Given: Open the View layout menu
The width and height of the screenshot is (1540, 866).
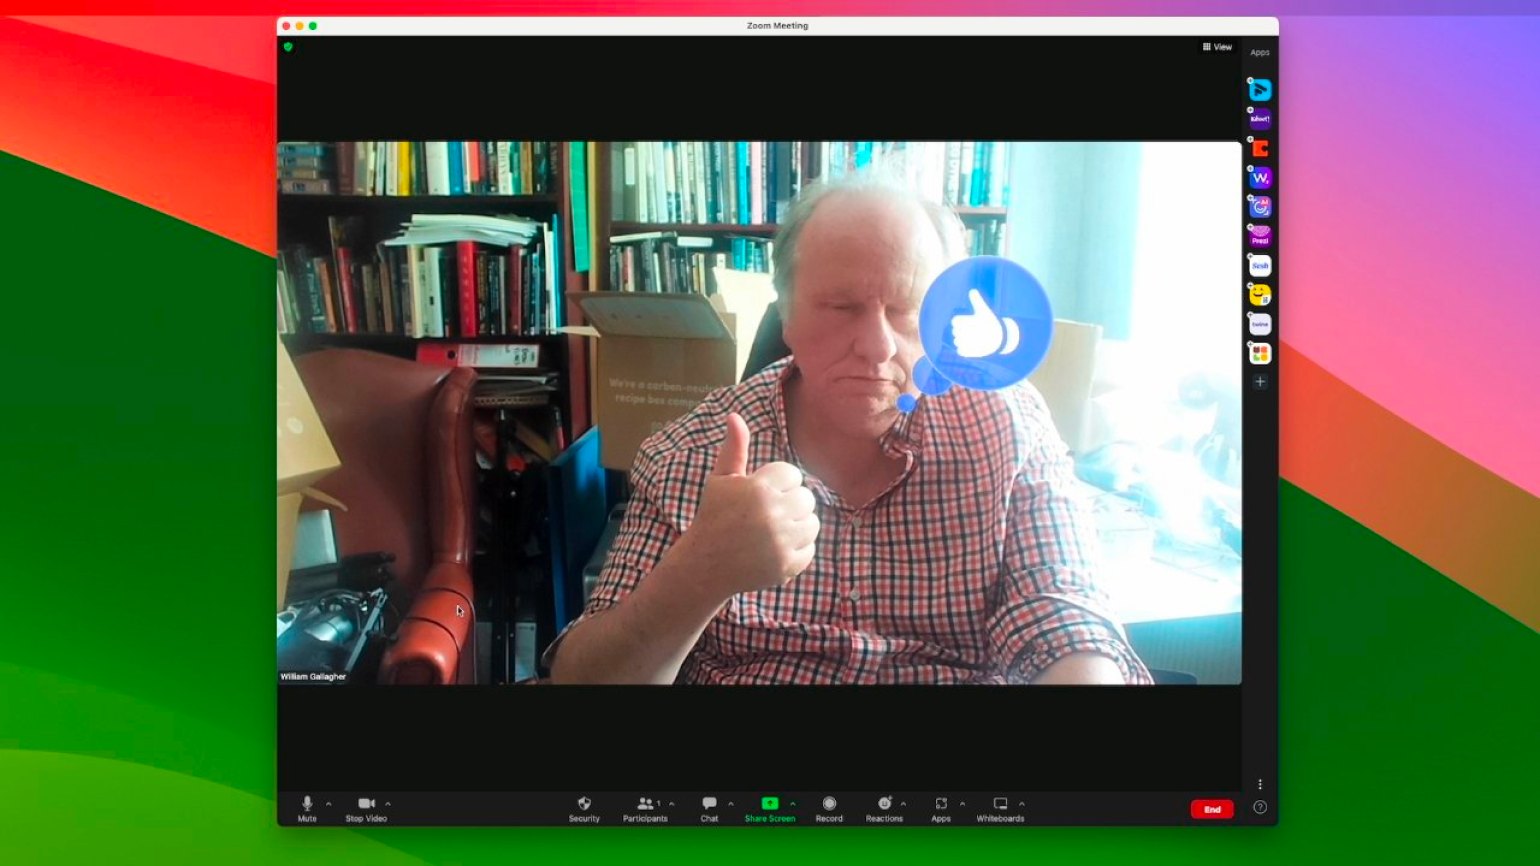Looking at the screenshot, I should point(1217,47).
